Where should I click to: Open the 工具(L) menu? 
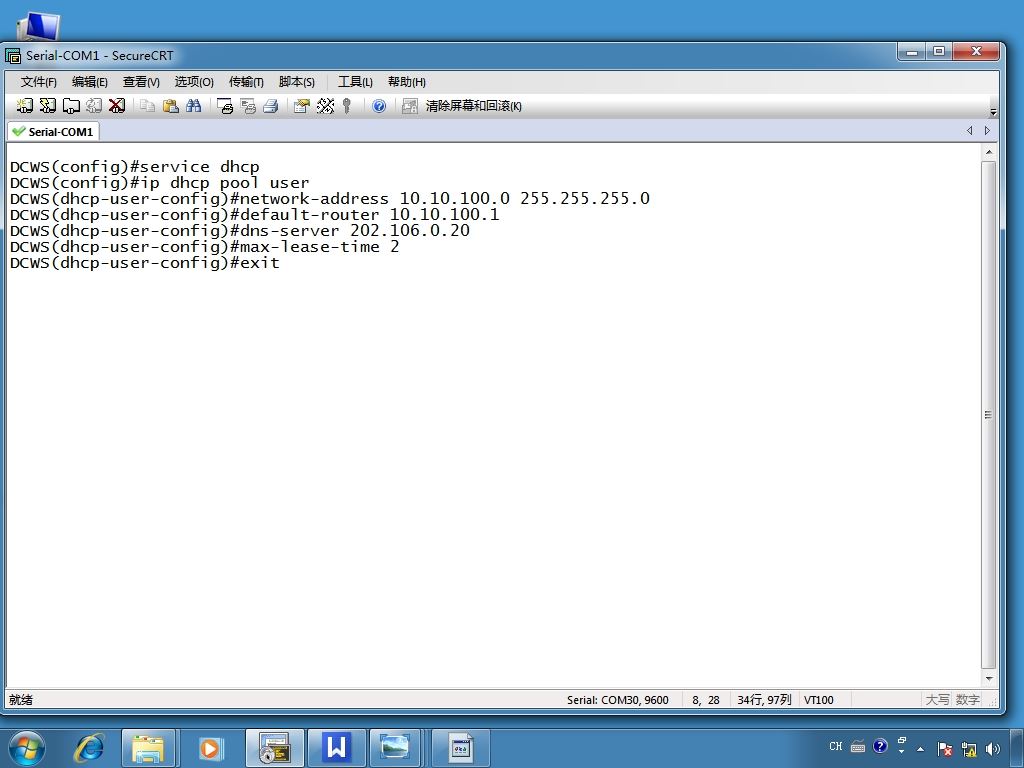(x=355, y=82)
